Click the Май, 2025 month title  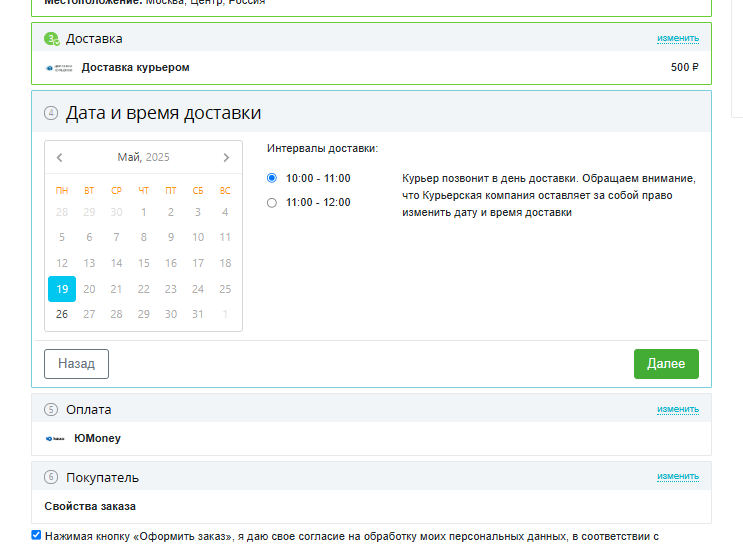coord(143,158)
